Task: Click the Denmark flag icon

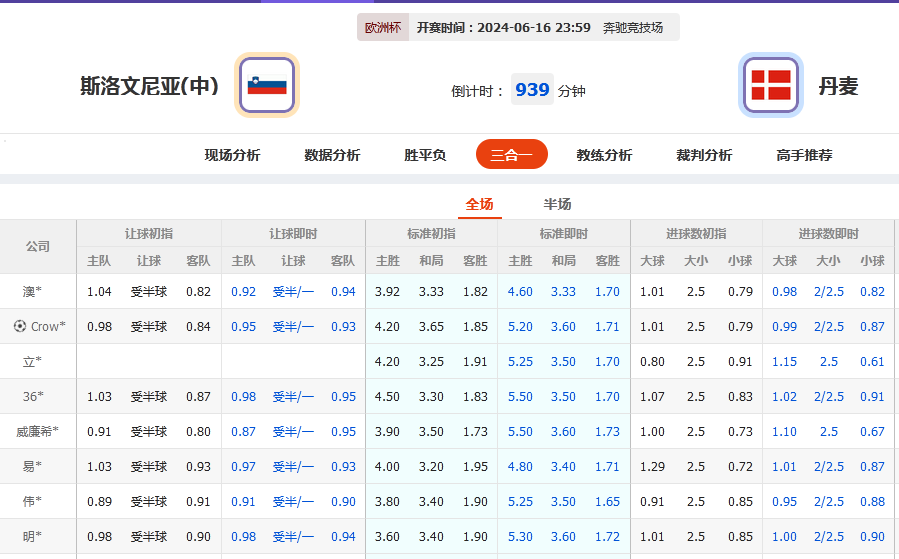Action: [x=770, y=85]
